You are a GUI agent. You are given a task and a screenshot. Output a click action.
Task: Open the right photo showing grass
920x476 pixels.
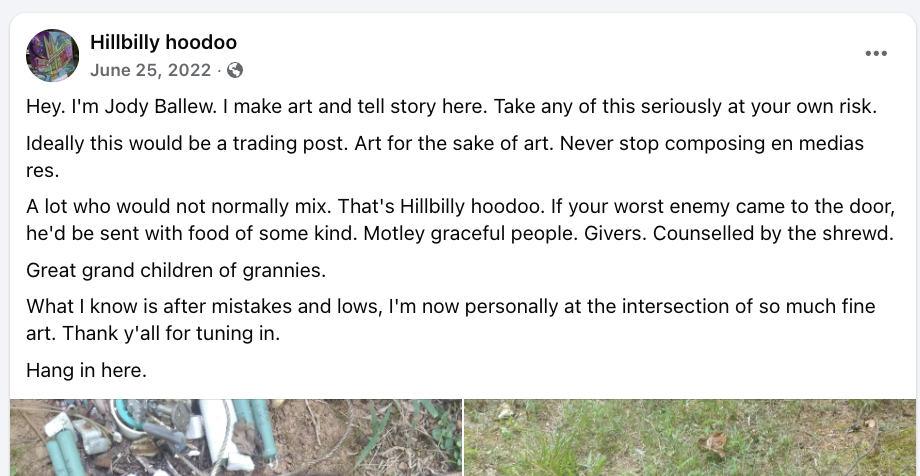(x=690, y=438)
